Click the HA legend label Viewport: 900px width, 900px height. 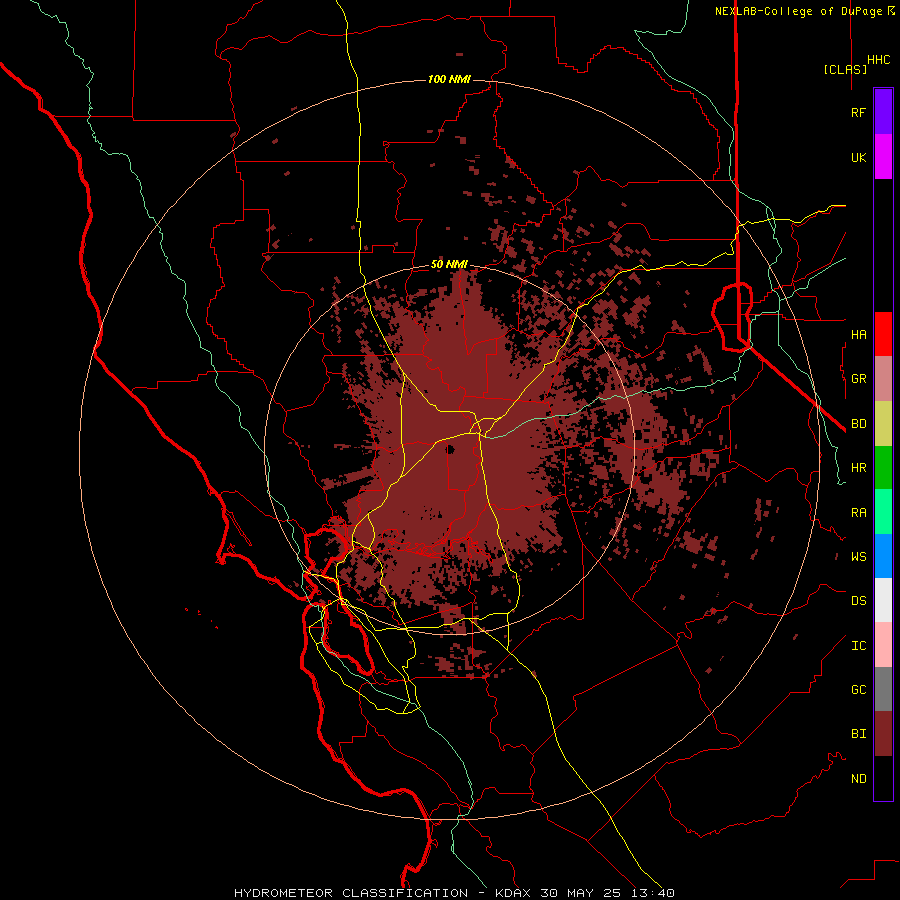point(858,334)
